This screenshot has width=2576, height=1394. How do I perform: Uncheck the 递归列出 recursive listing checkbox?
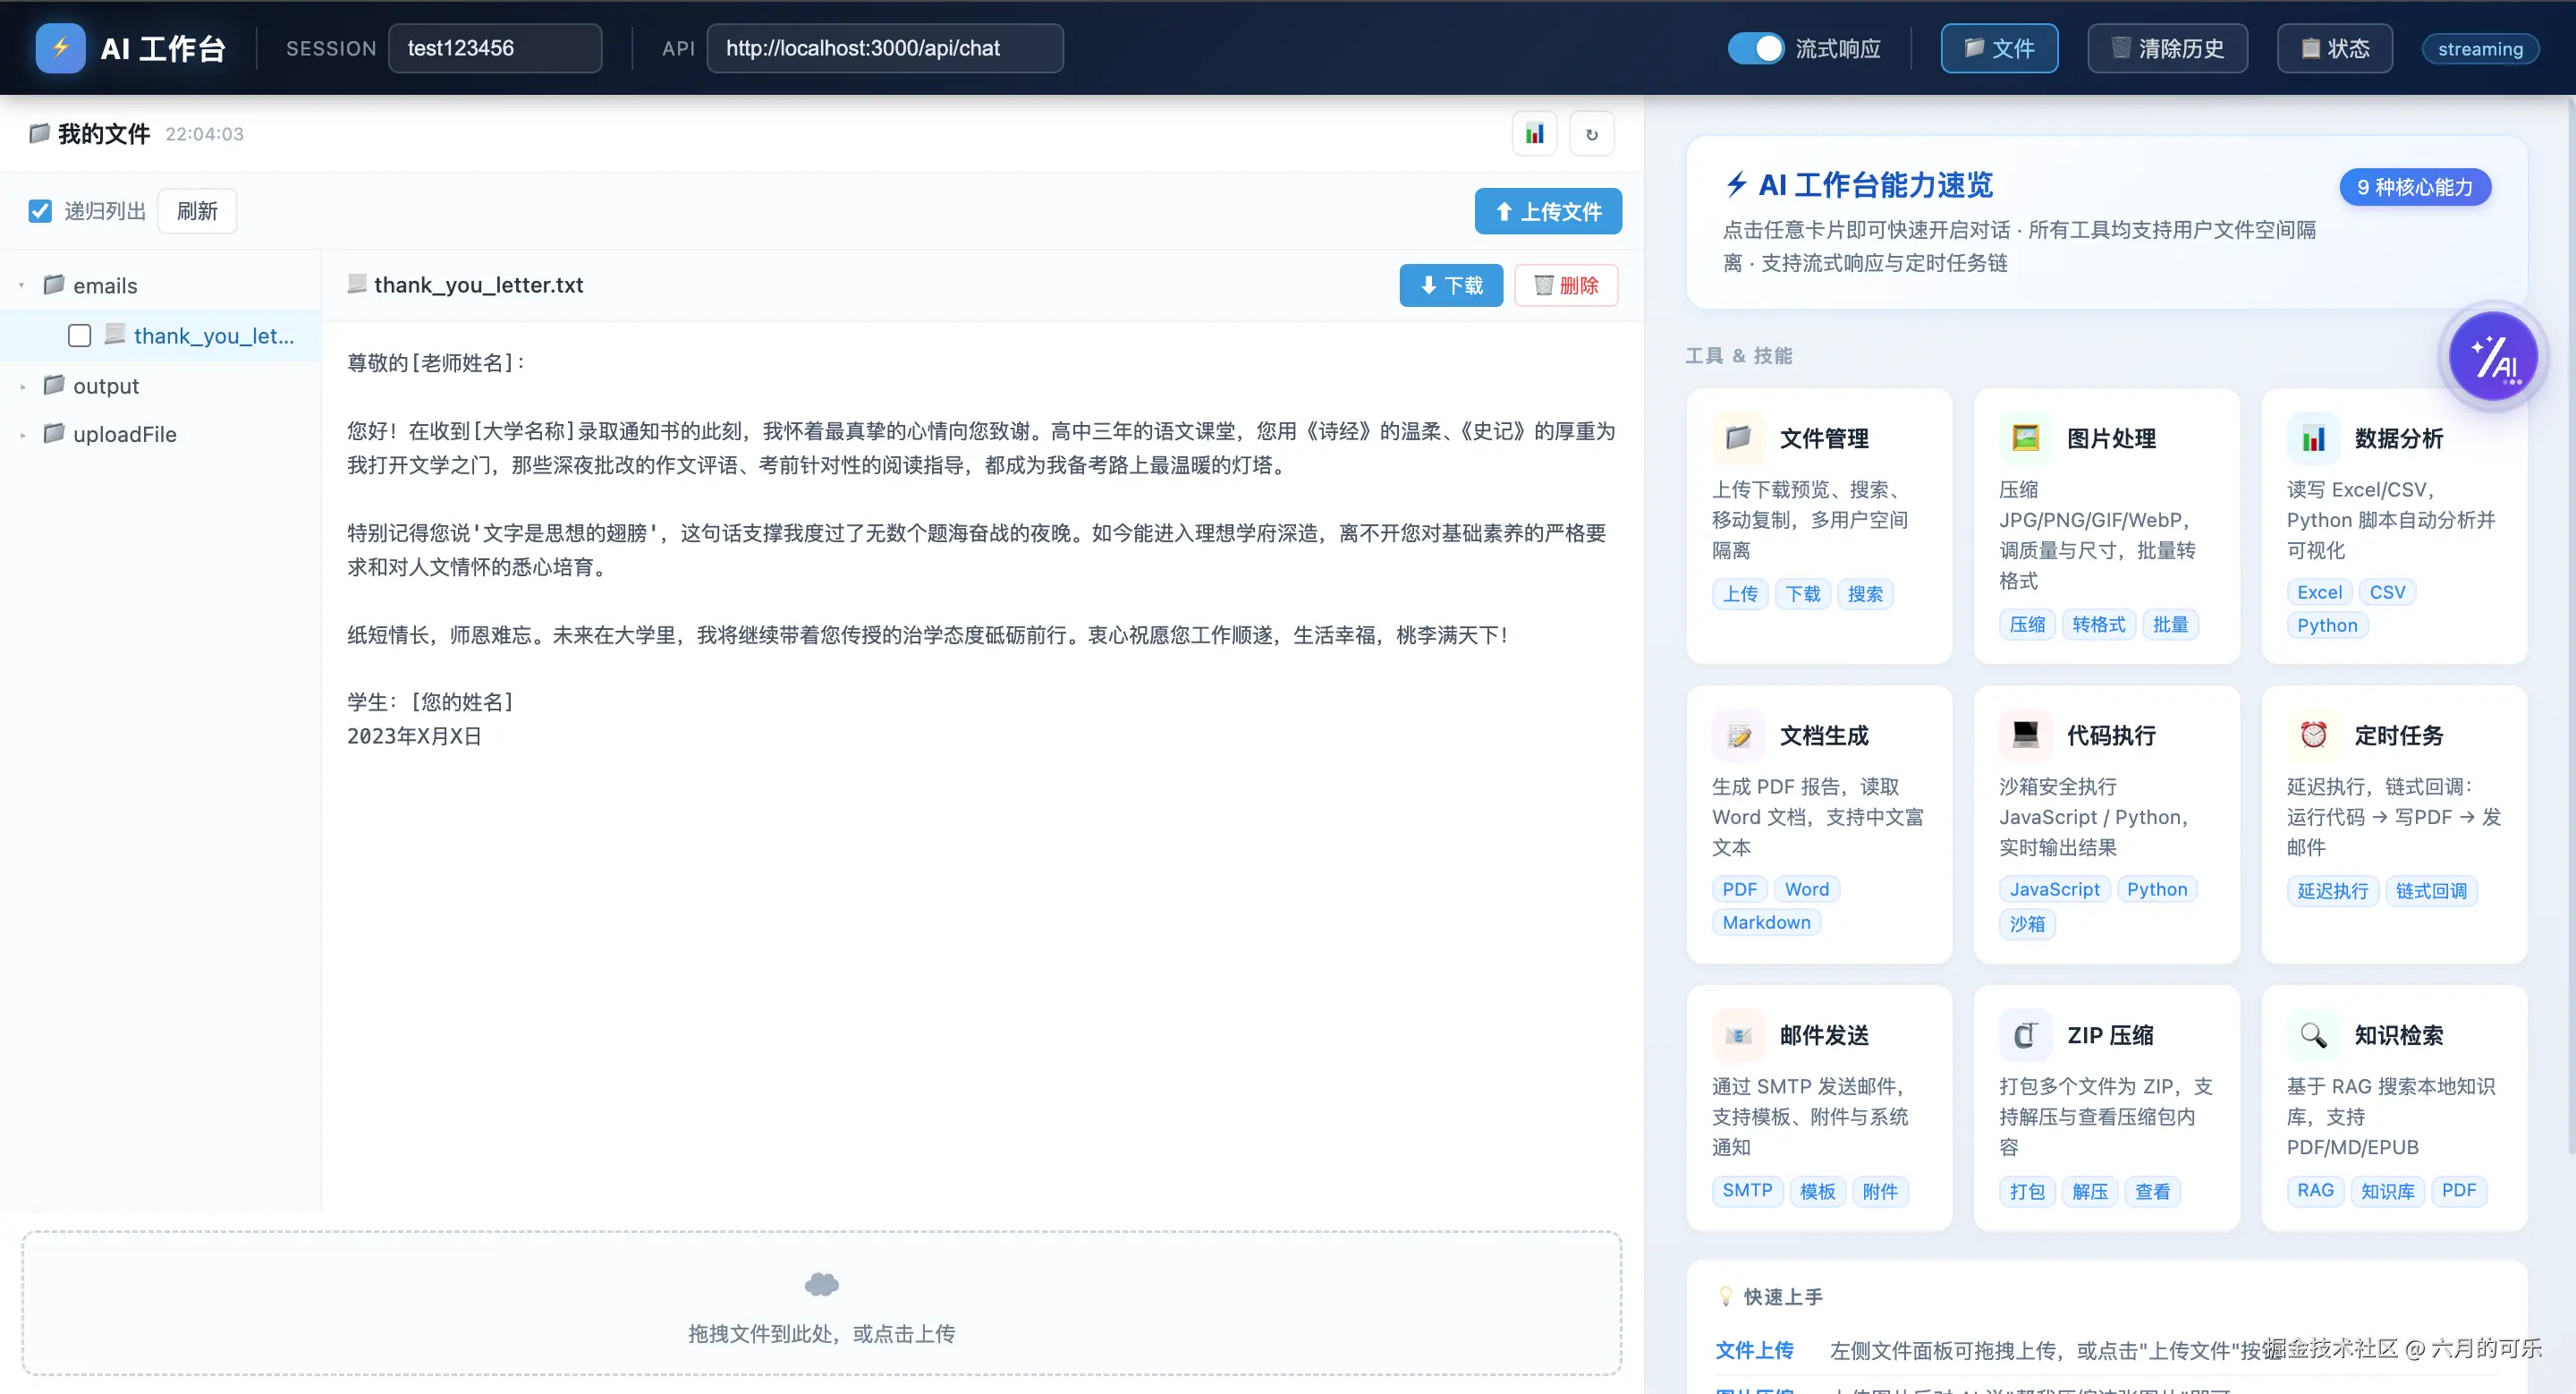pyautogui.click(x=40, y=210)
